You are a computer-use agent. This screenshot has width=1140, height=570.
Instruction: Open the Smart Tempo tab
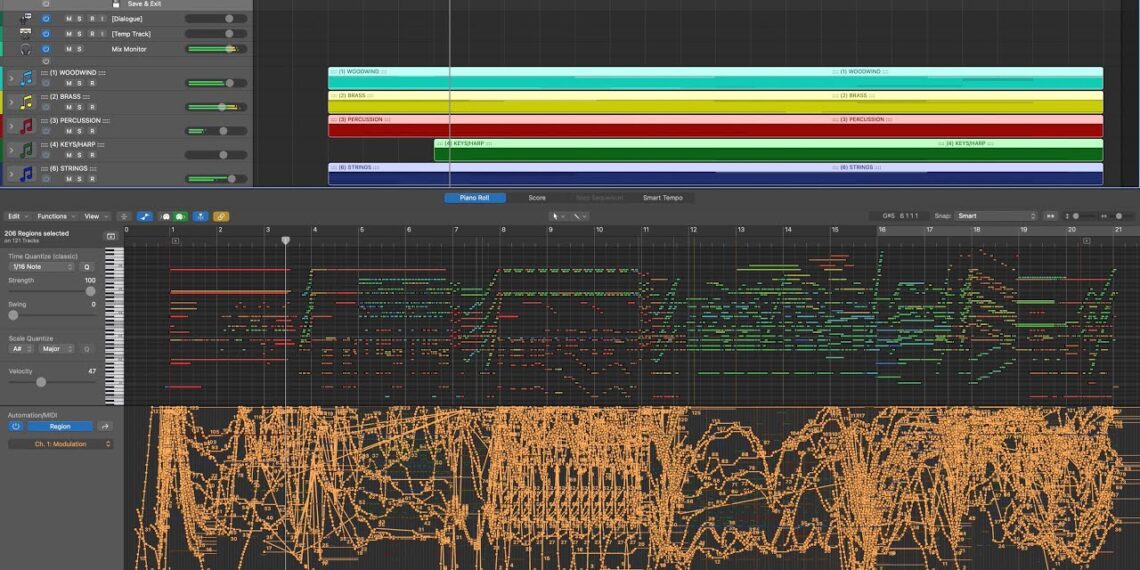(x=662, y=198)
